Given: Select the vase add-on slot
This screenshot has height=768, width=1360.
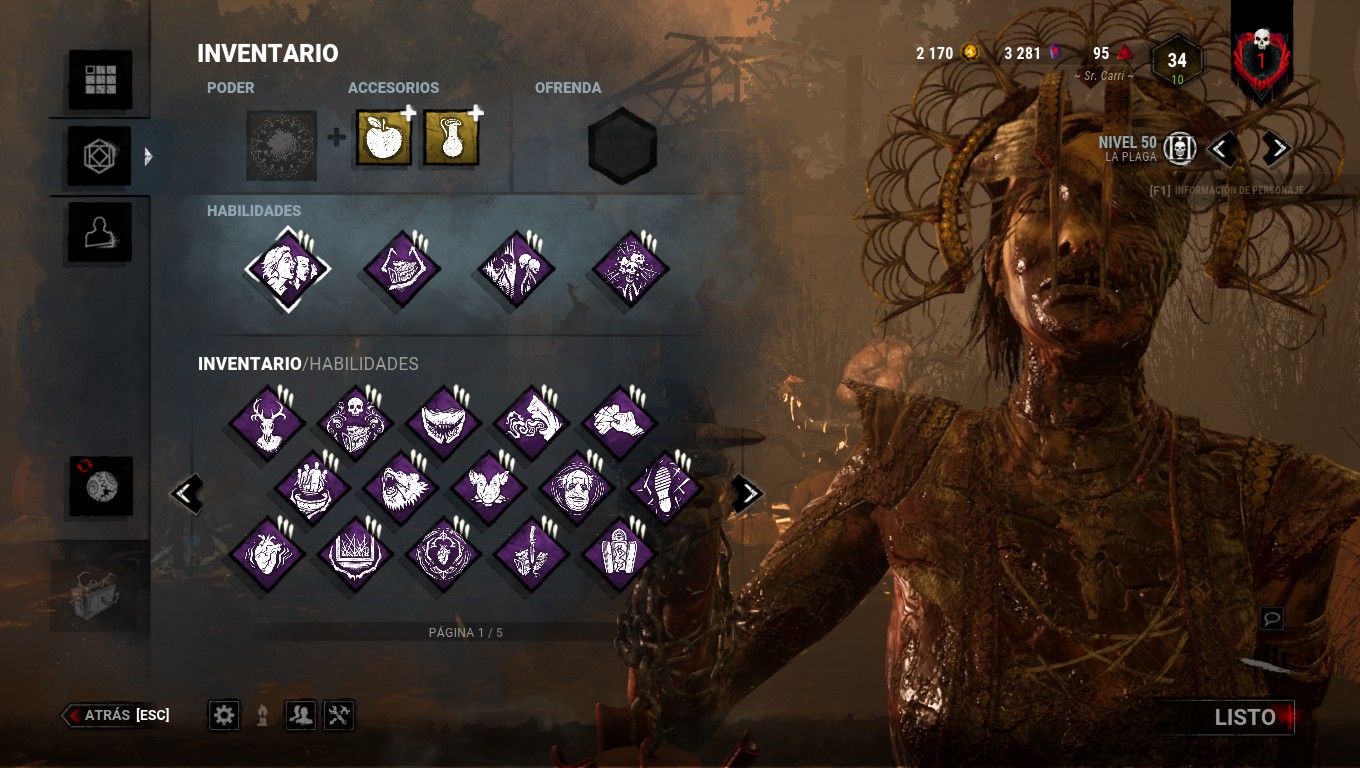Looking at the screenshot, I should point(451,138).
